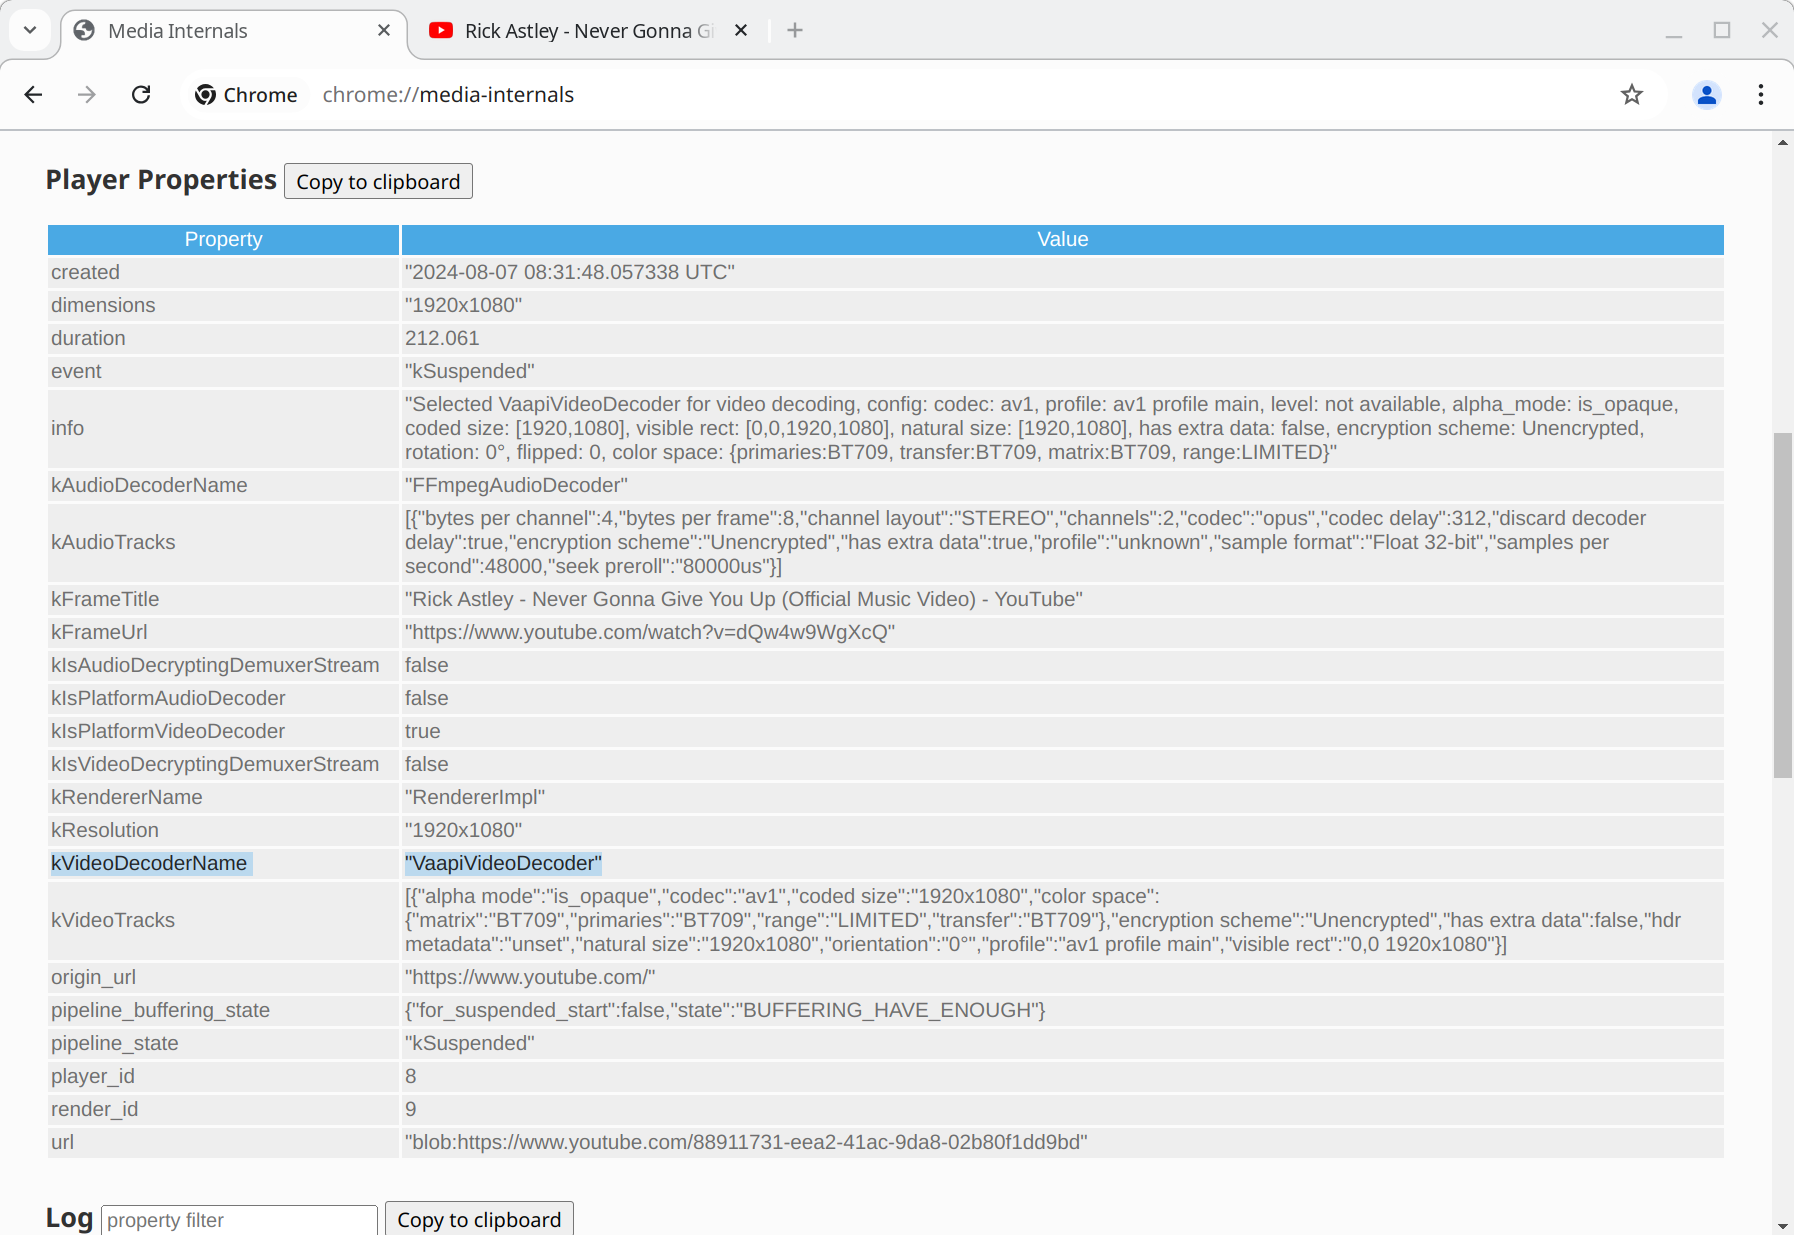Open Chrome's three-dot menu
Viewport: 1794px width, 1235px height.
point(1760,94)
